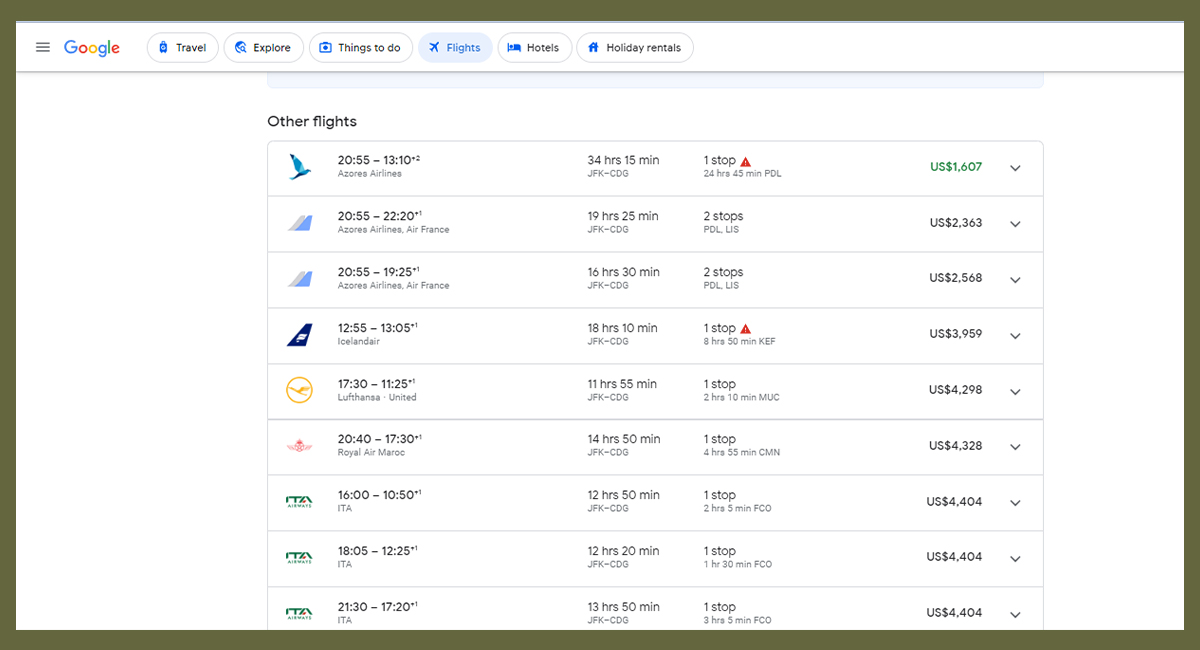Click the 8 hrs 50 min KEF layover
1200x650 pixels.
point(739,342)
